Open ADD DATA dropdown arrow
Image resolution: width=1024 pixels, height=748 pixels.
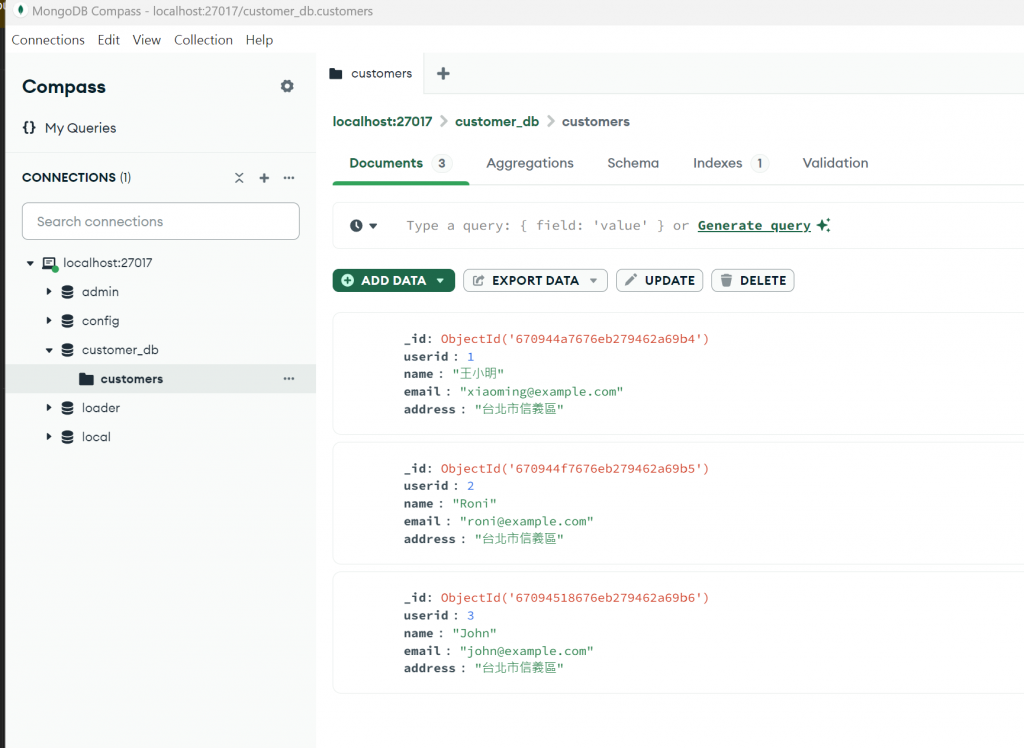441,280
